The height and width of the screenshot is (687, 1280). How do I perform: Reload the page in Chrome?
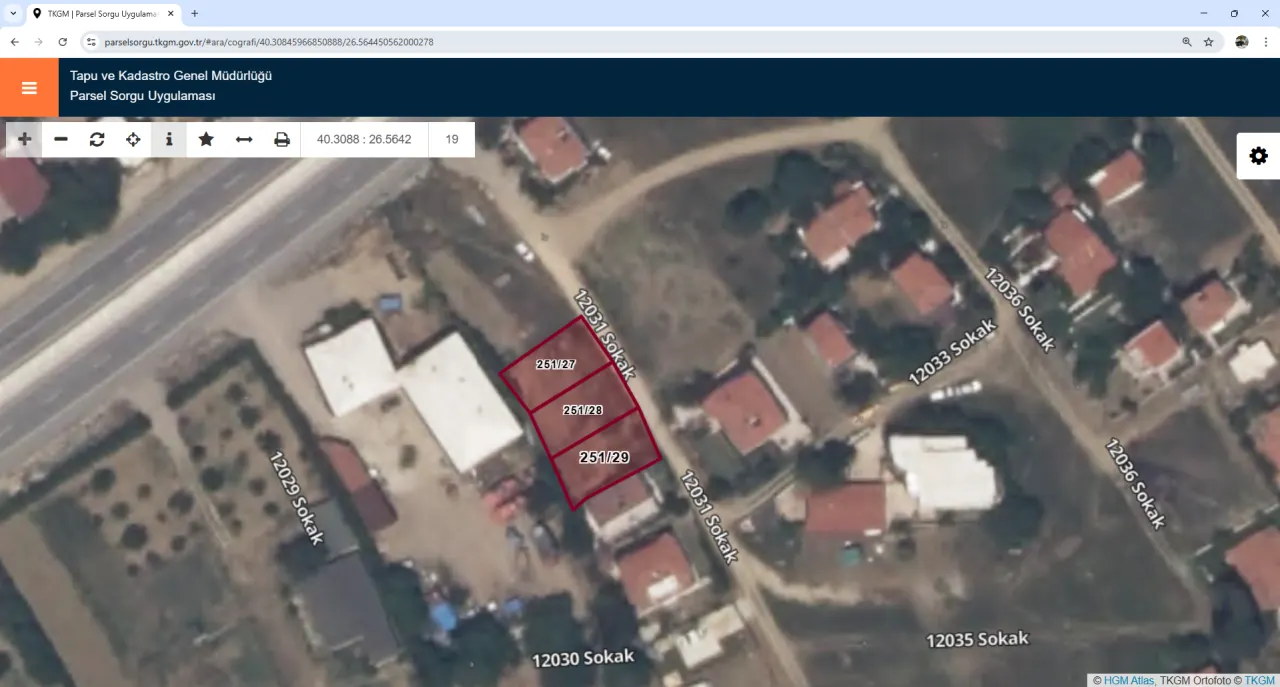63,42
